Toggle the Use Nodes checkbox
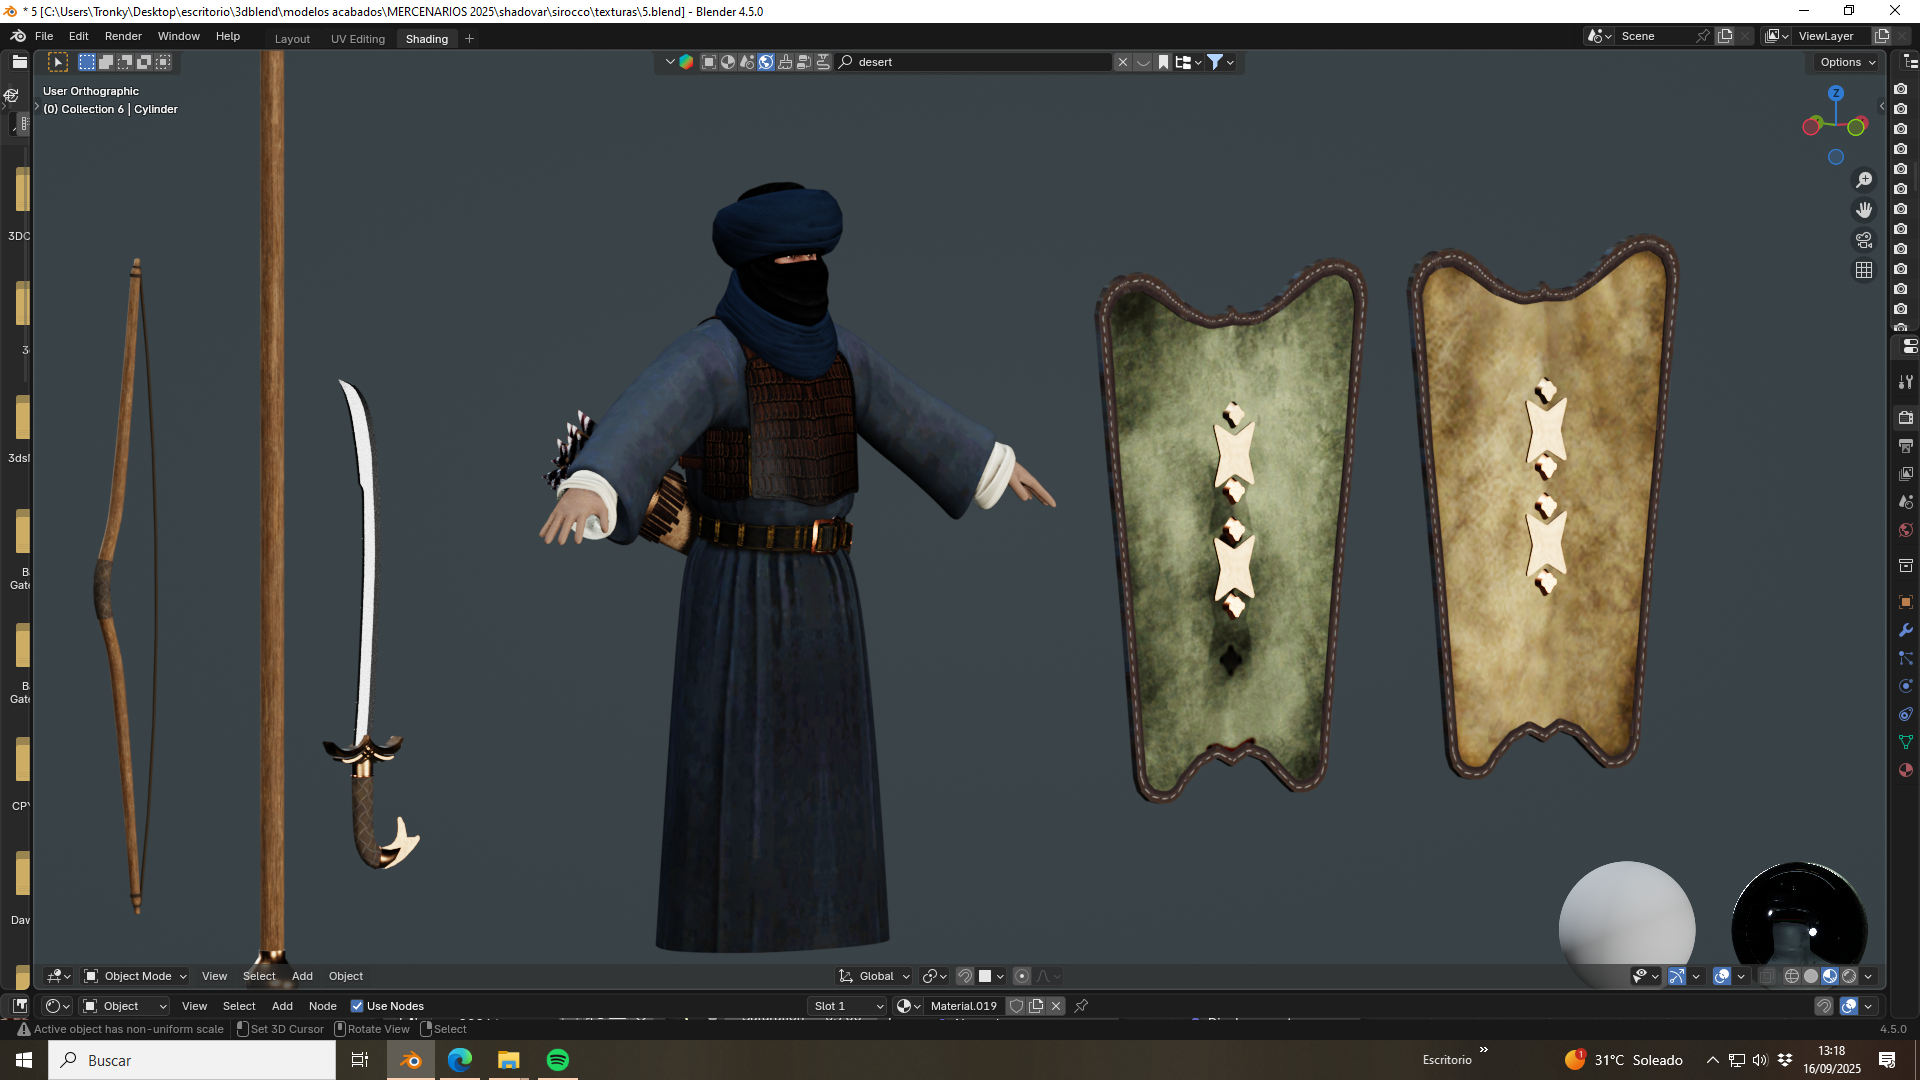 (357, 1006)
